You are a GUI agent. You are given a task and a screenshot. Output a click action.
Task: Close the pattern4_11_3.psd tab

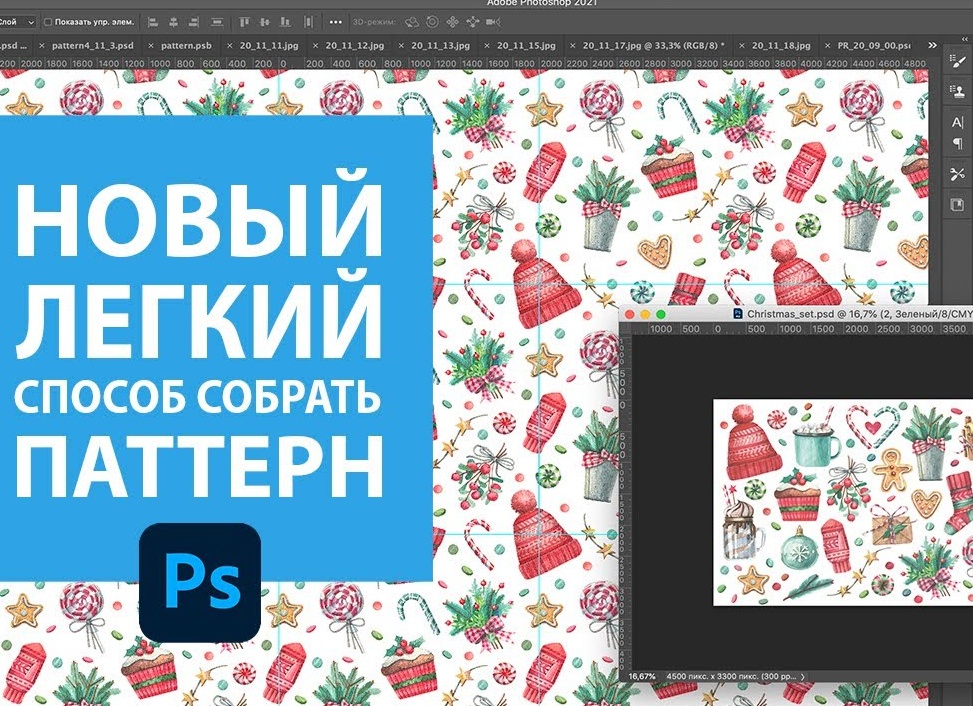click(42, 46)
